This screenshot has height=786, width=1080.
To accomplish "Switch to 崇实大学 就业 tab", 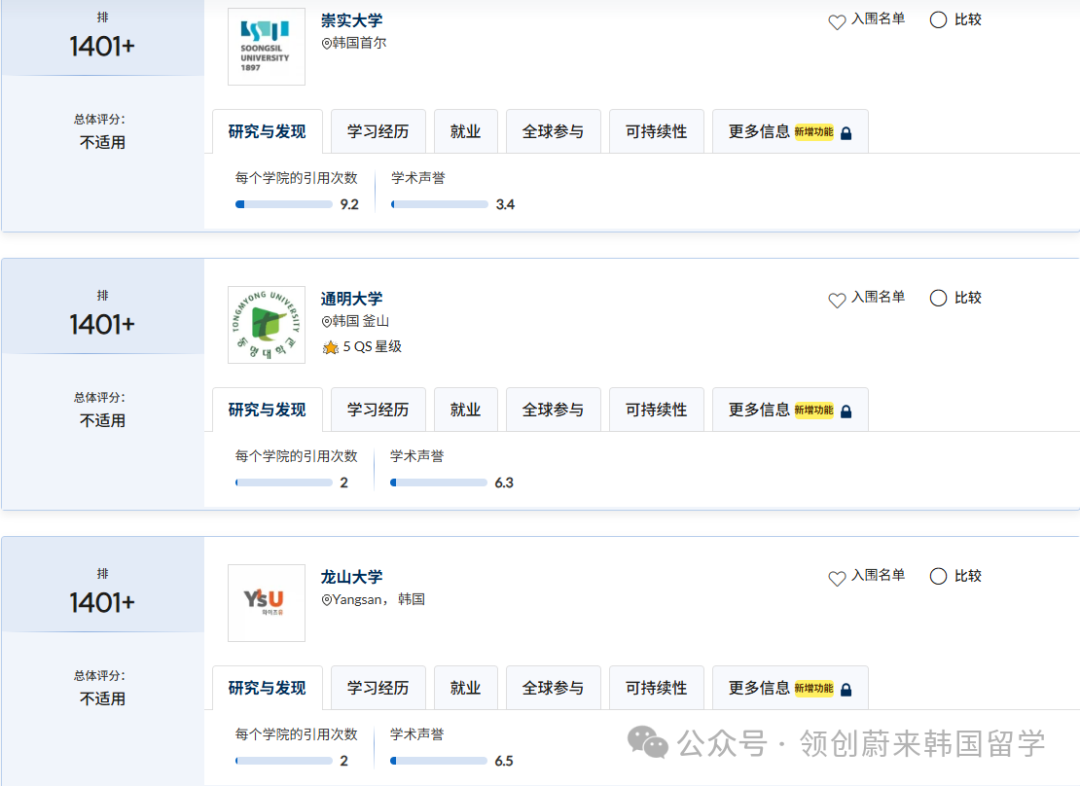I will [466, 132].
